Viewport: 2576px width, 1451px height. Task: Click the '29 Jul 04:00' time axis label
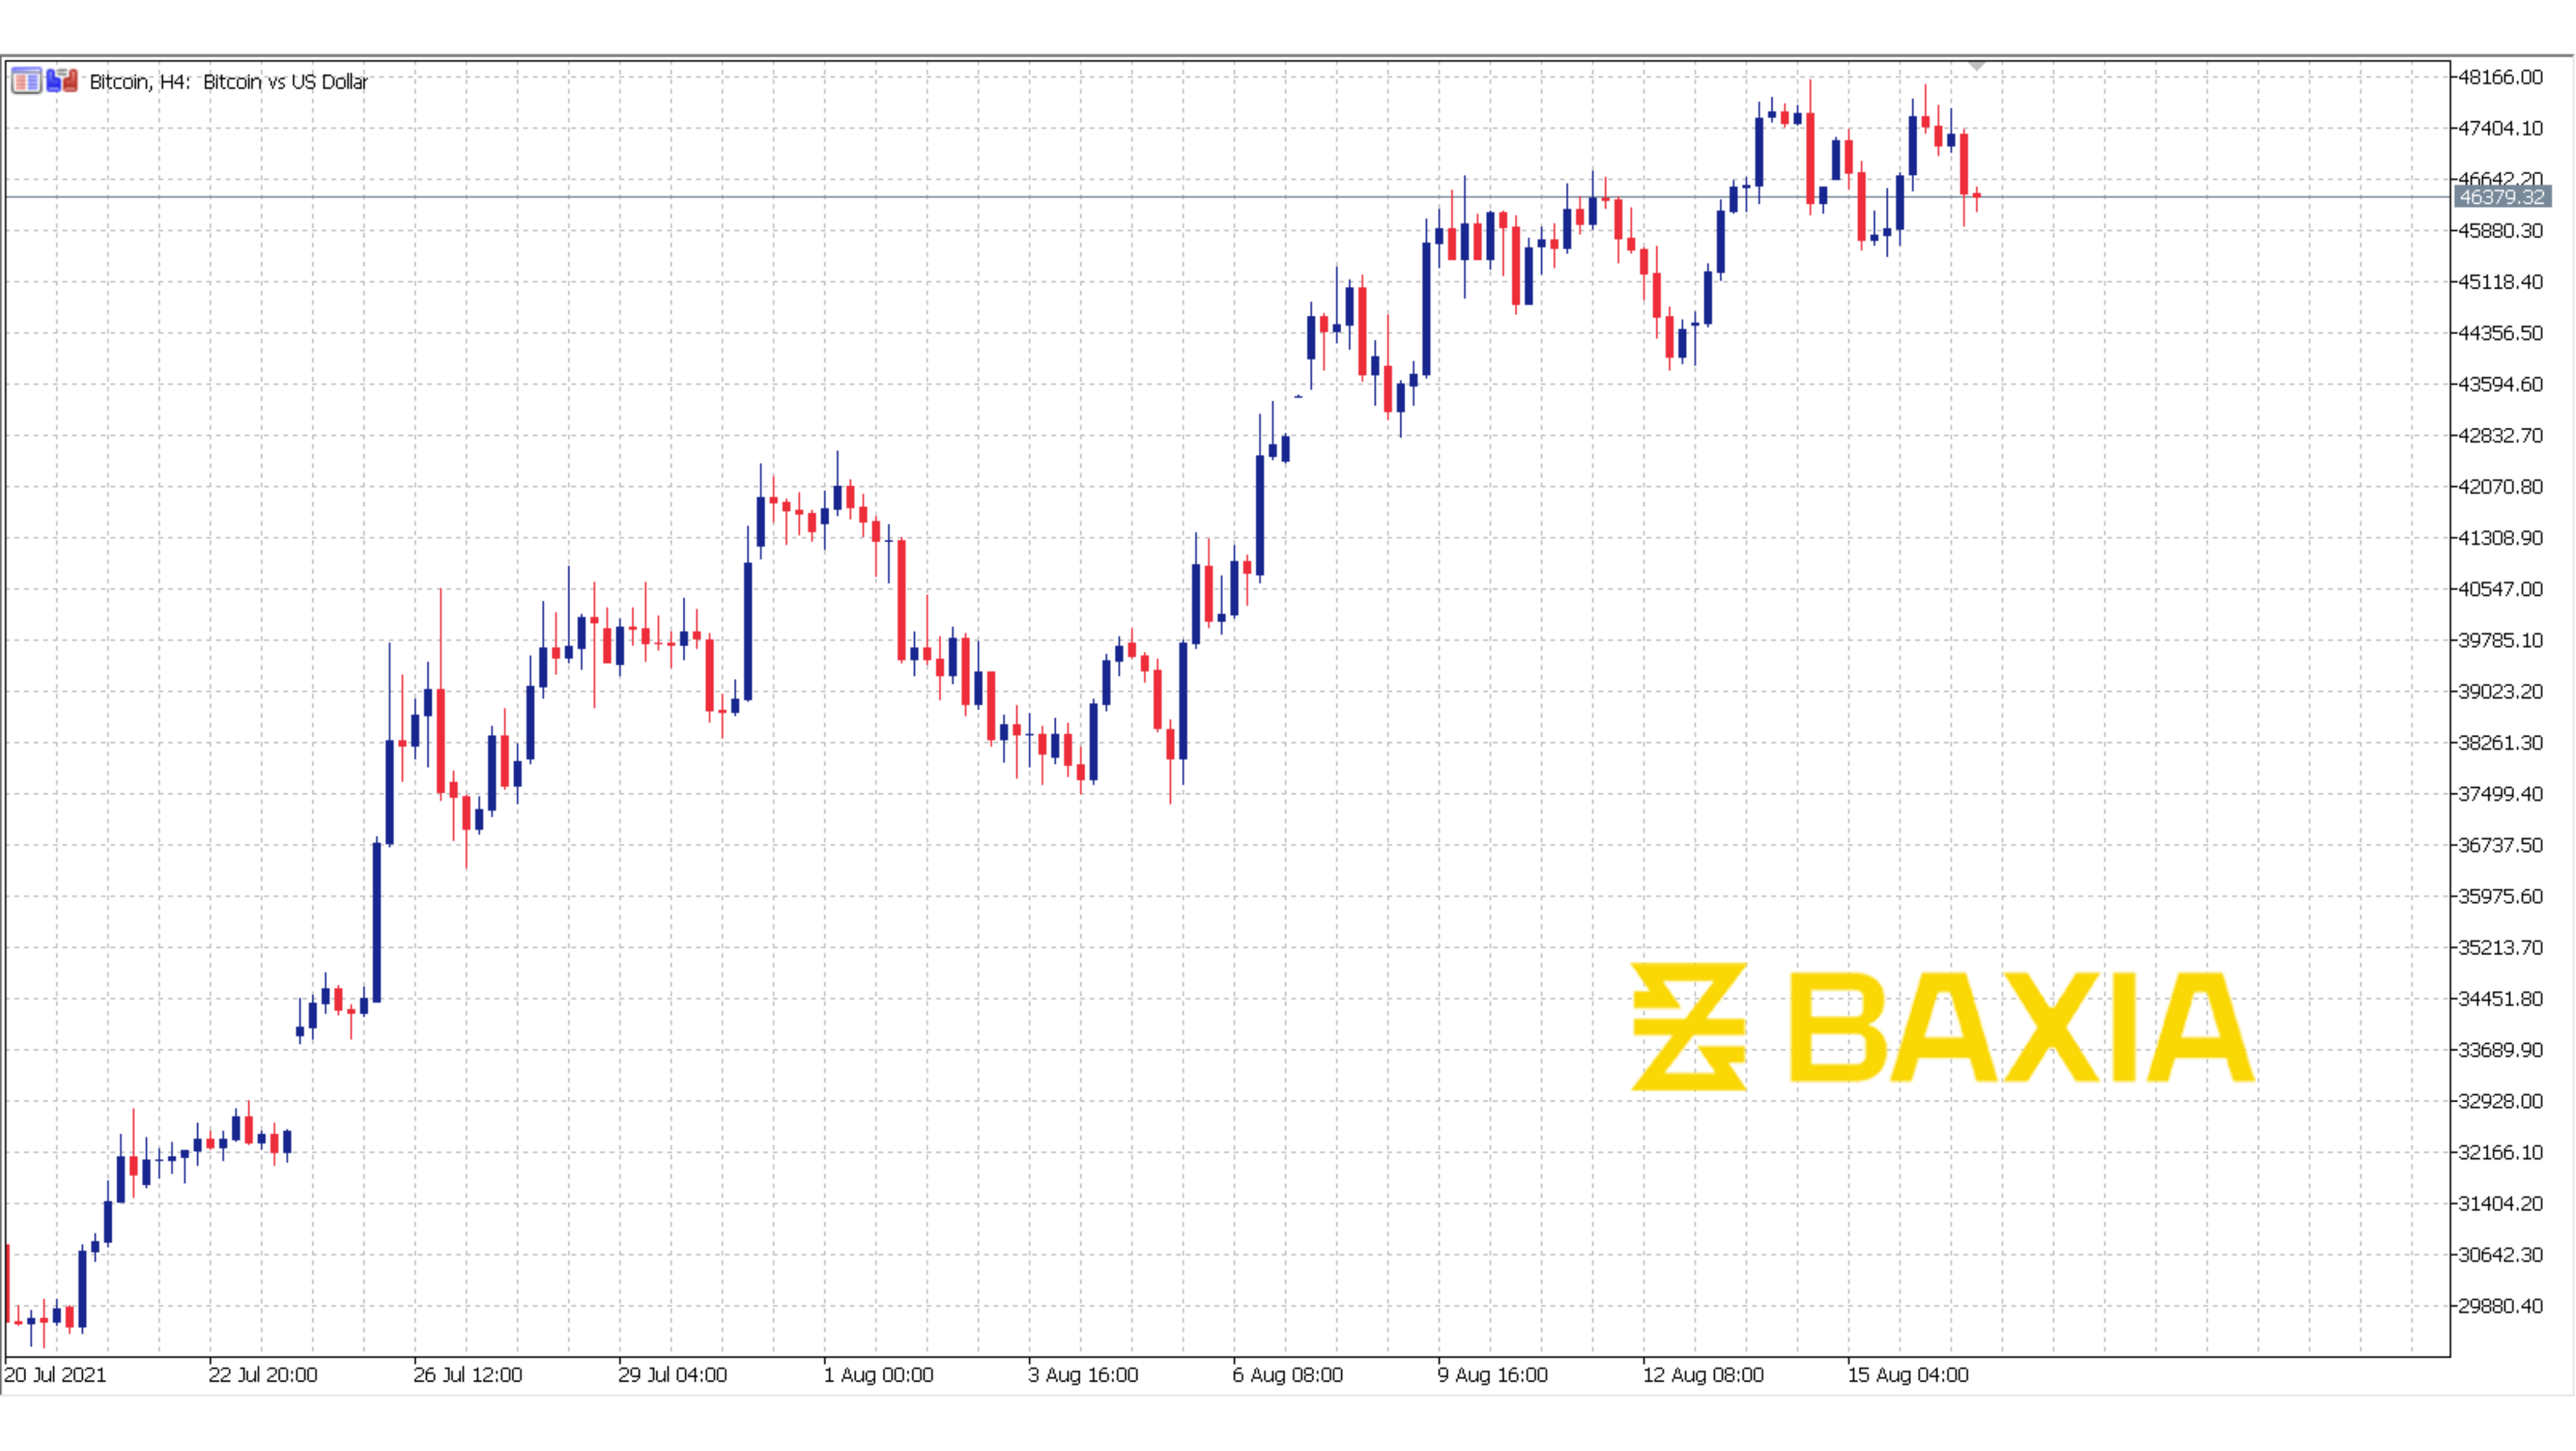pos(673,1375)
